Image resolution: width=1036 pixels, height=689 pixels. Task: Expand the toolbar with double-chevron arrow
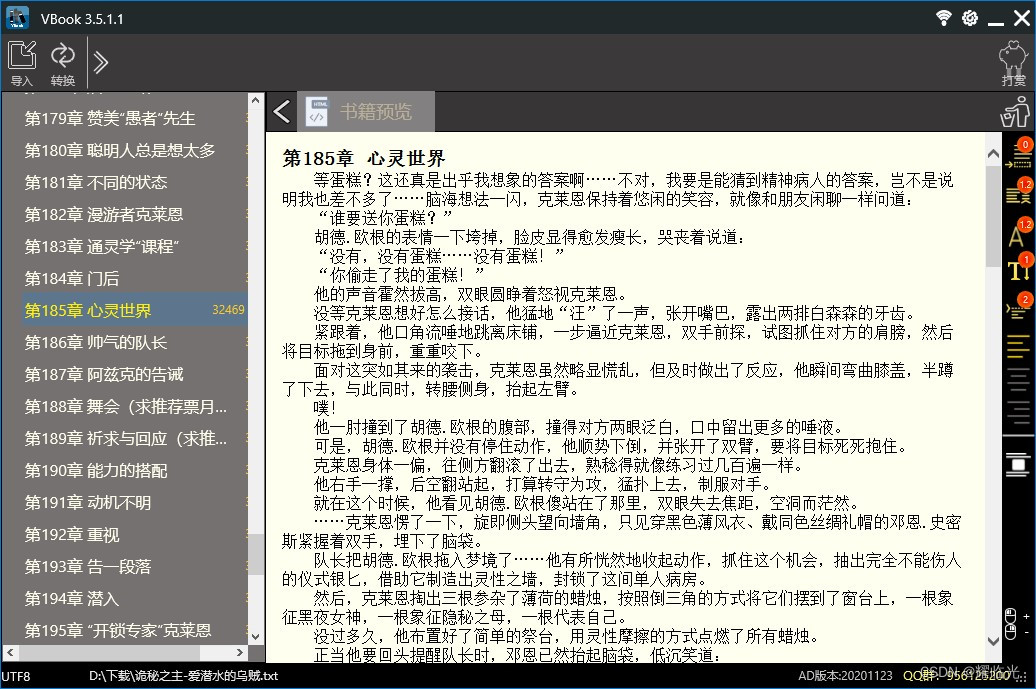tap(100, 63)
